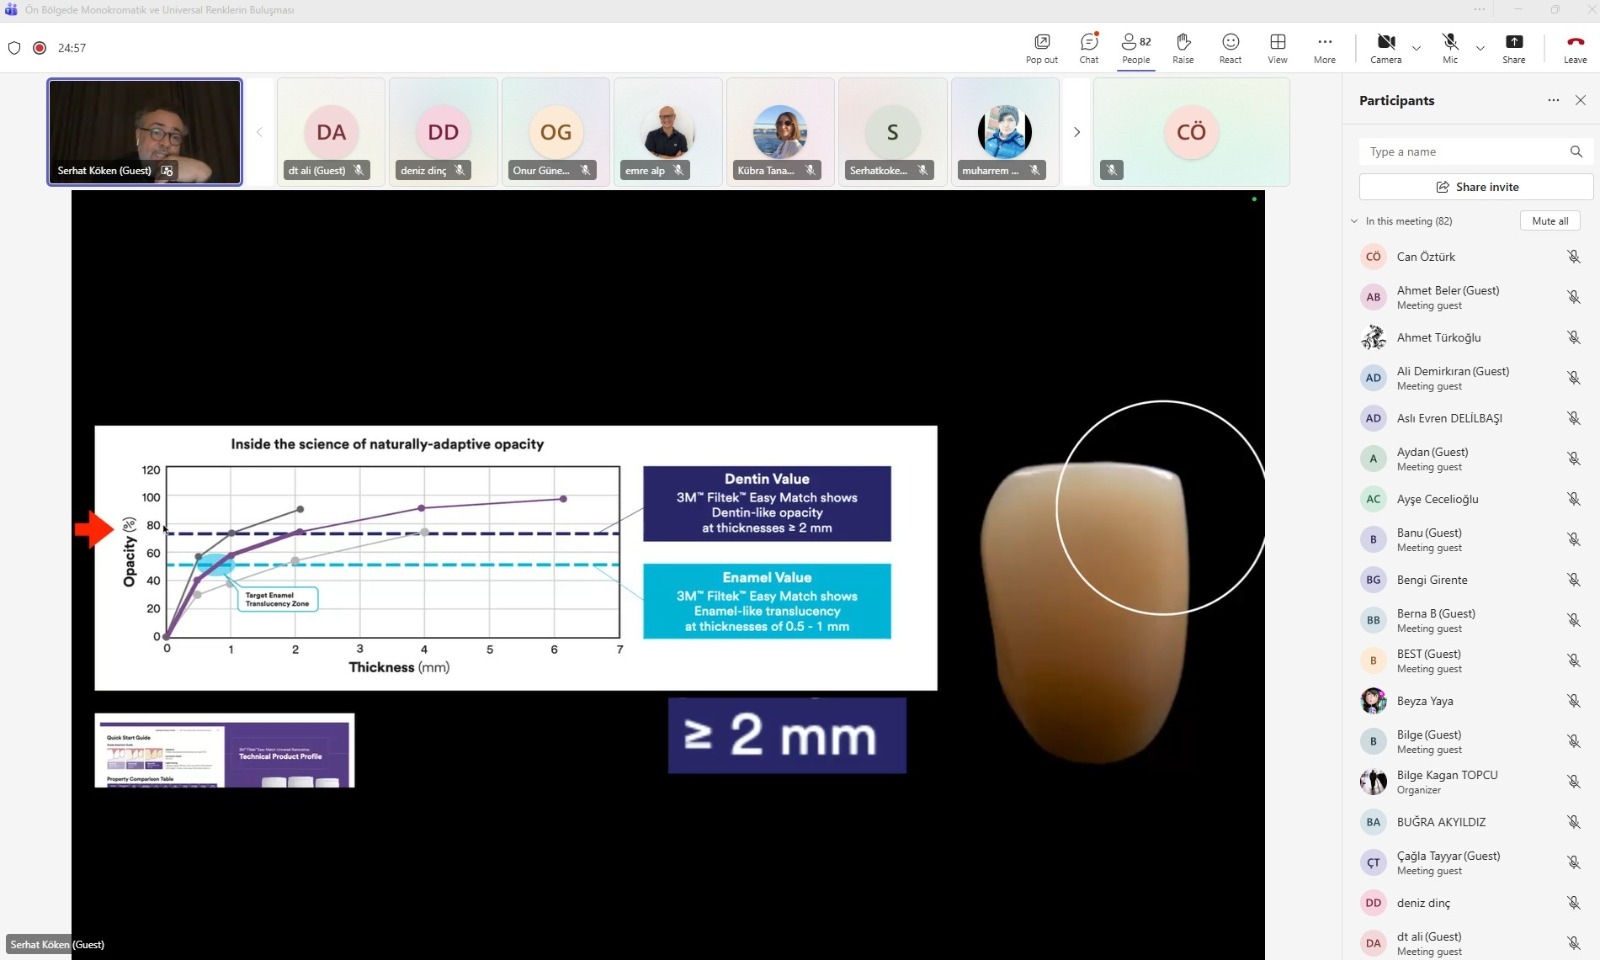
Task: Open the Pop out view
Action: 1041,47
